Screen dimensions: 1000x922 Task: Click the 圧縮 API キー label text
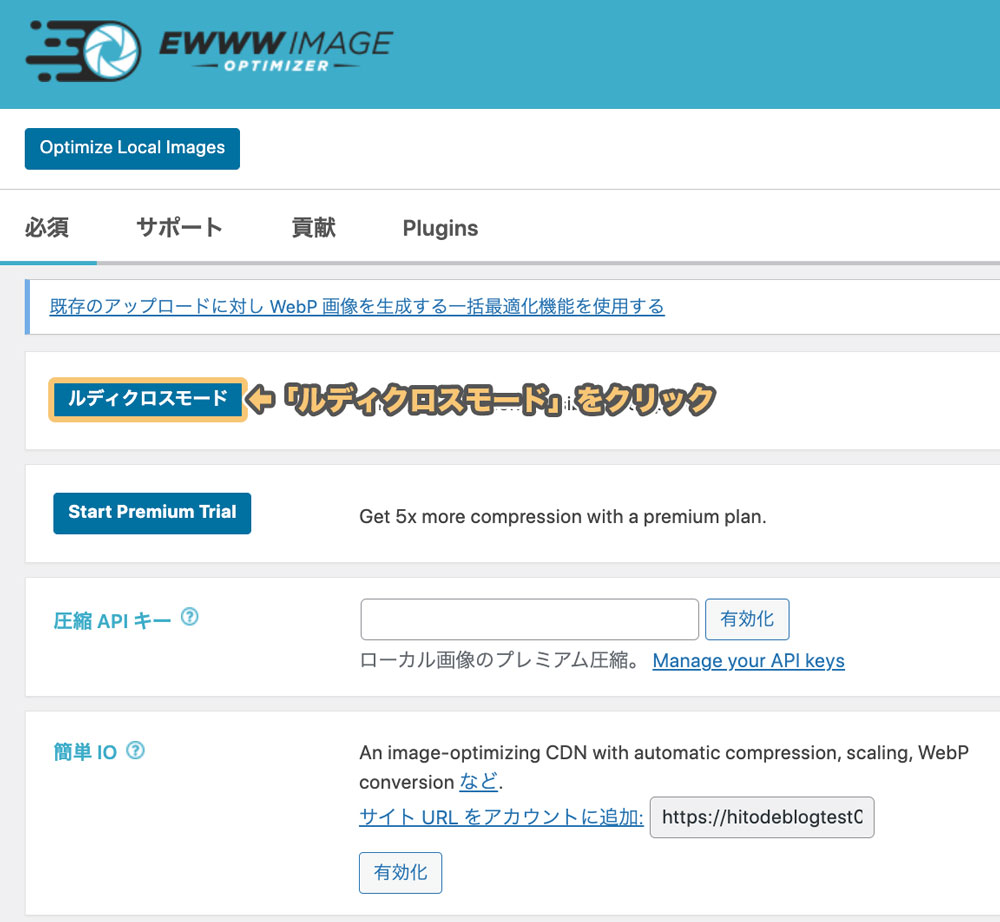tap(112, 620)
